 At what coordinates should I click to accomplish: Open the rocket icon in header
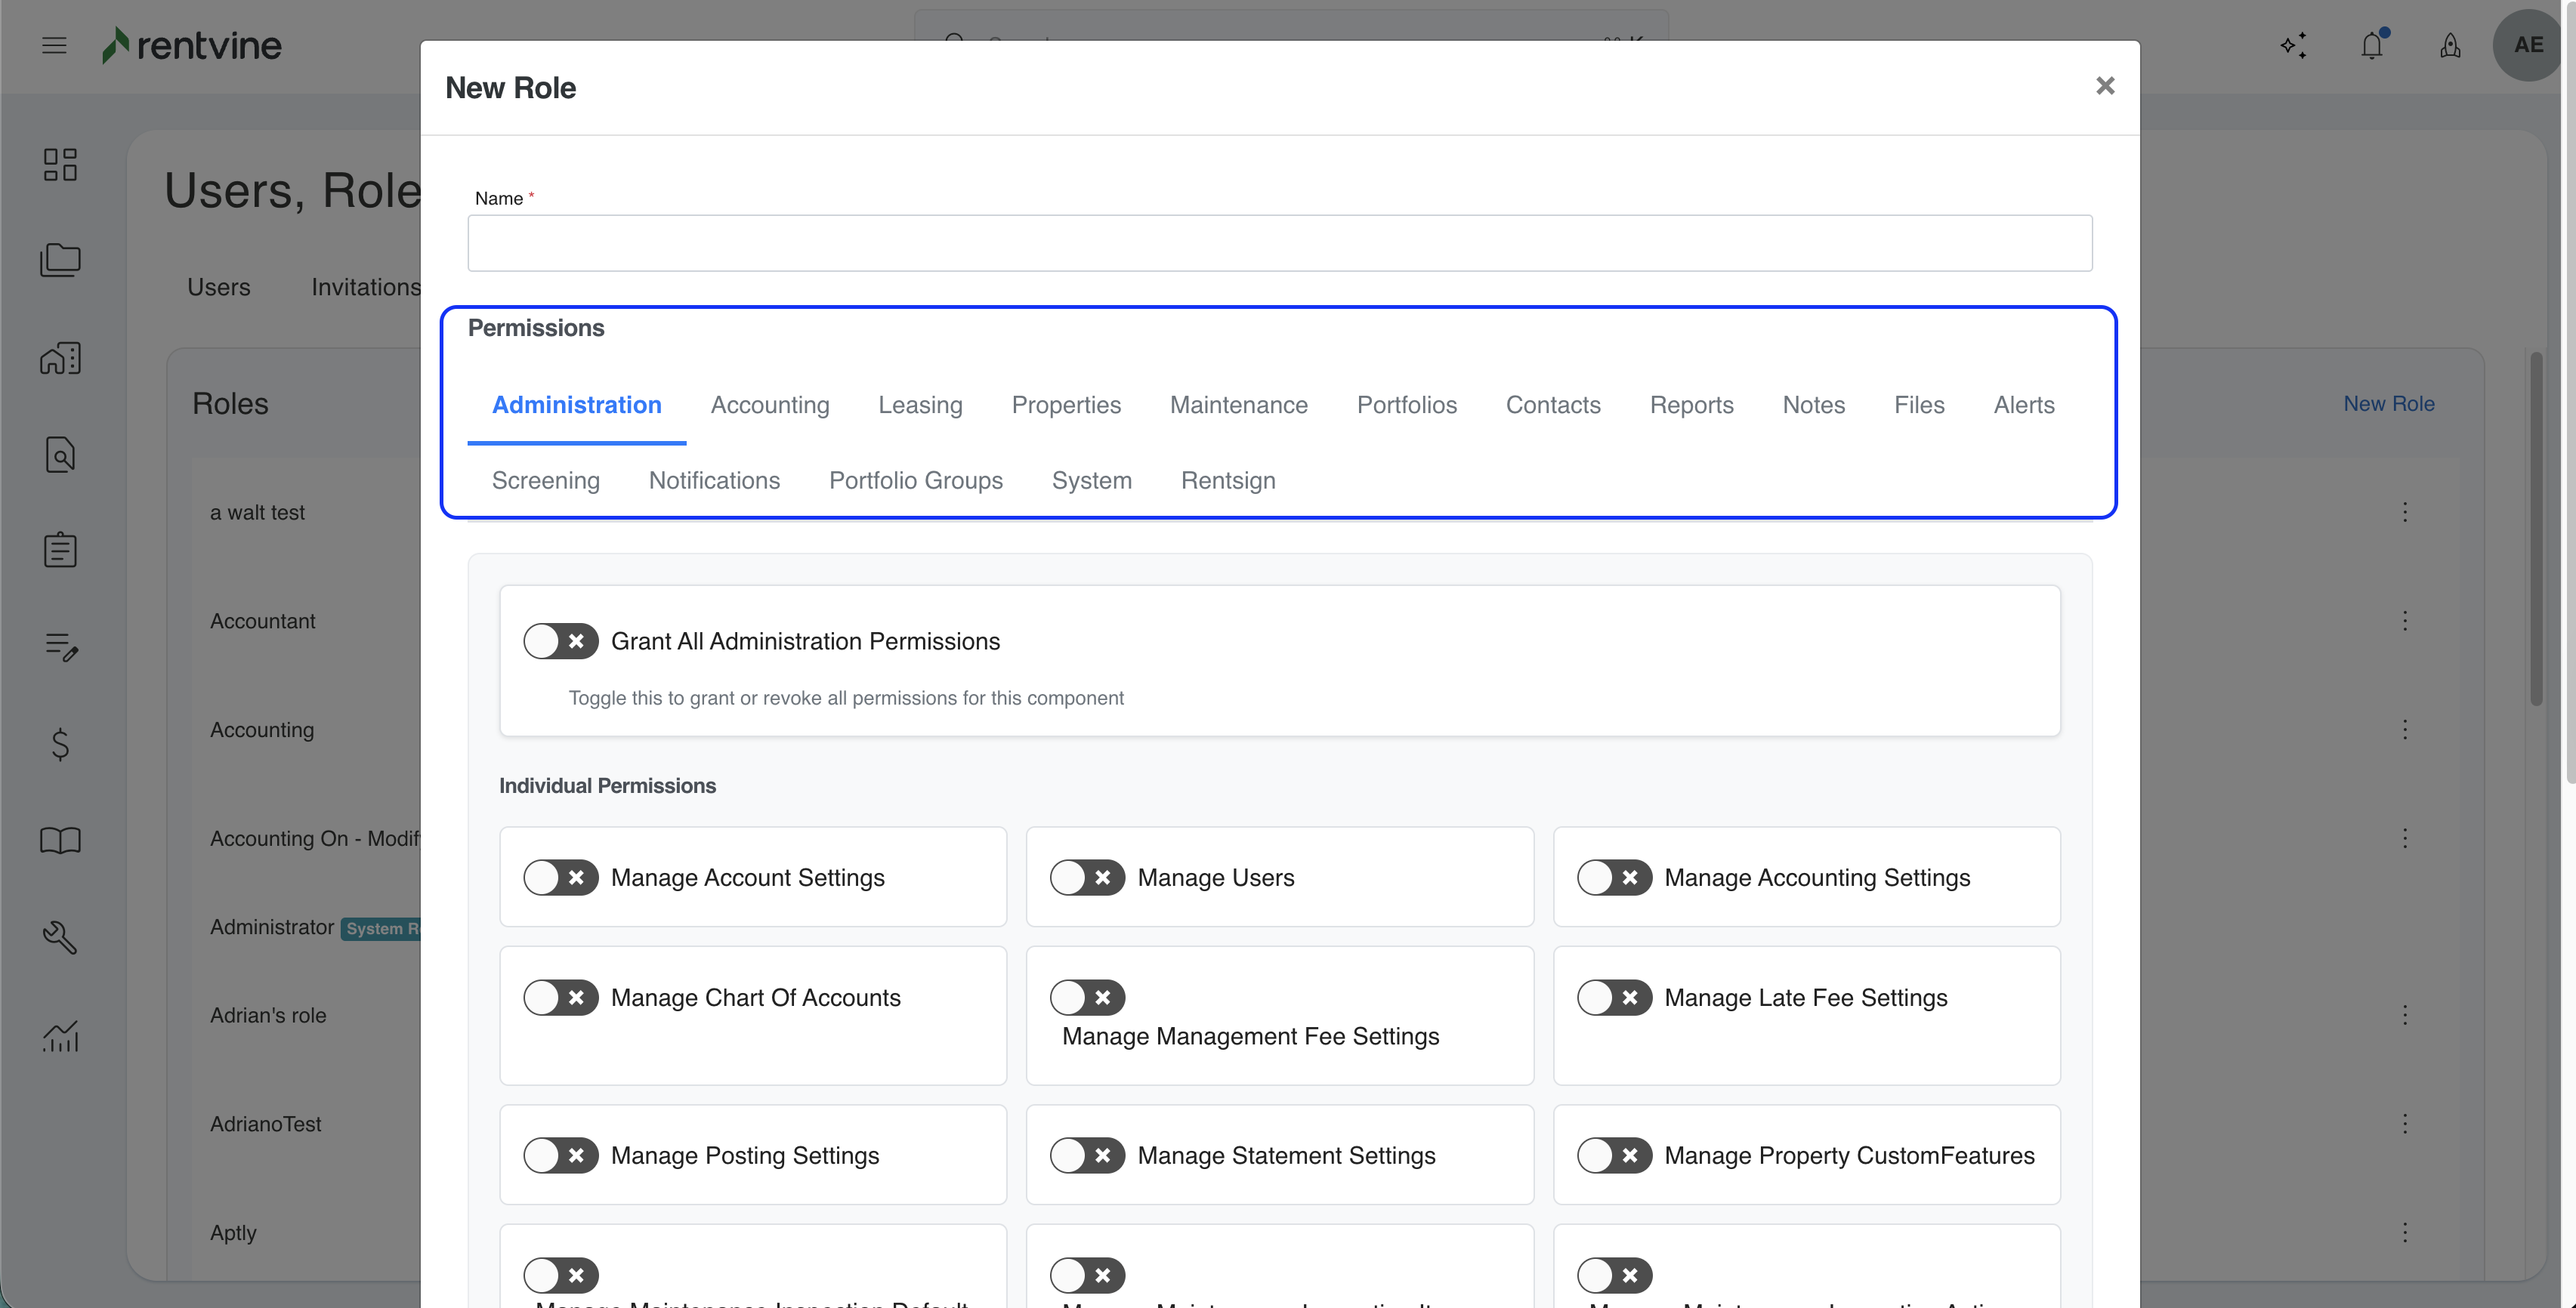click(x=2450, y=45)
